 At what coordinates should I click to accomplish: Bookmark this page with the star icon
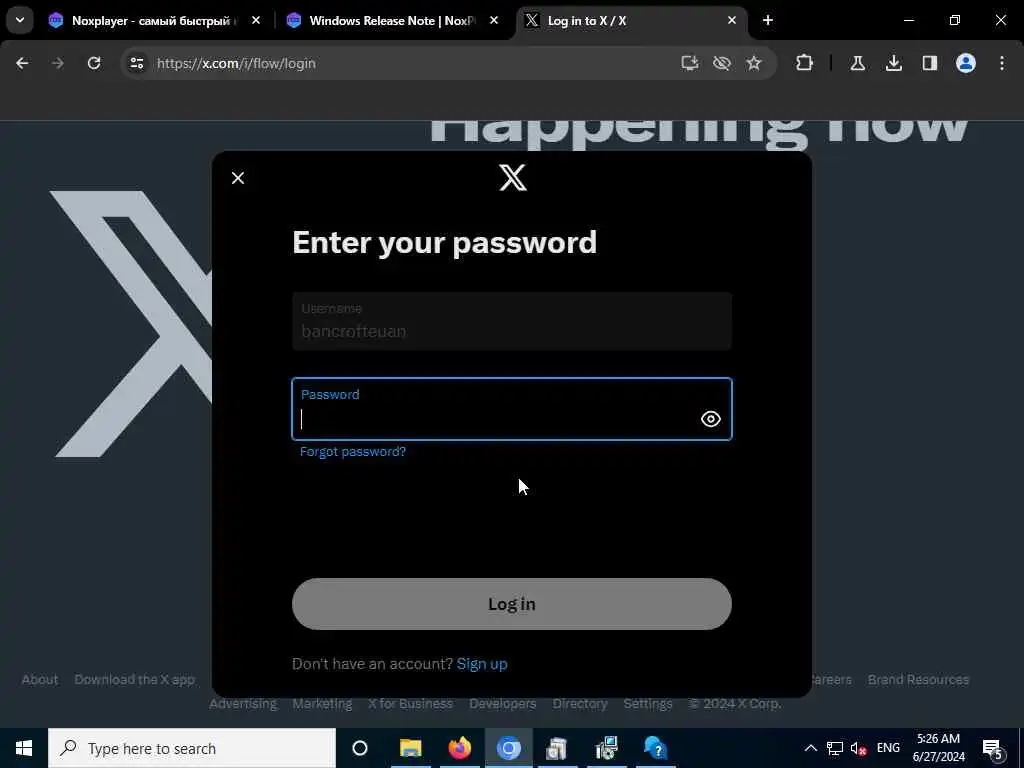coord(754,63)
